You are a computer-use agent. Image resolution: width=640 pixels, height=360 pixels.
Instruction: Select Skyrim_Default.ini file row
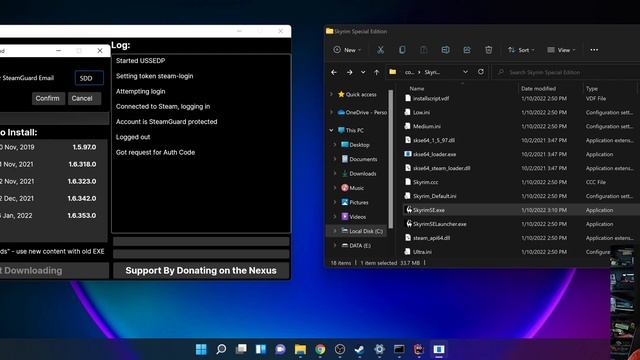520,196
